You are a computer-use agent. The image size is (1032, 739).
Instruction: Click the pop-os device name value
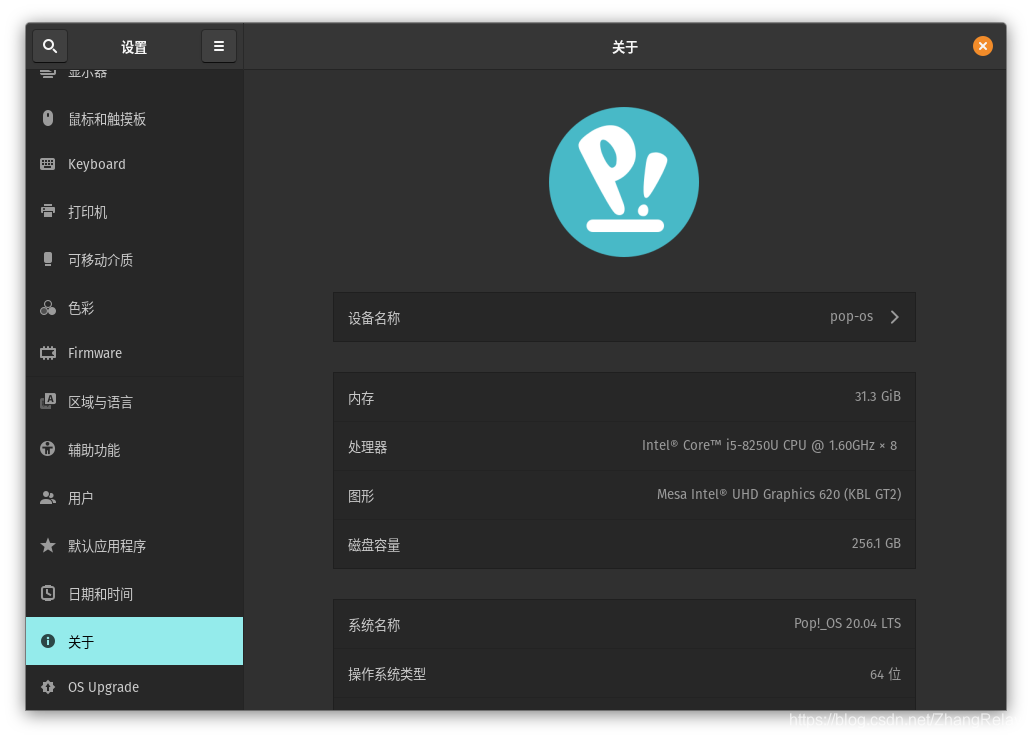[x=852, y=317]
